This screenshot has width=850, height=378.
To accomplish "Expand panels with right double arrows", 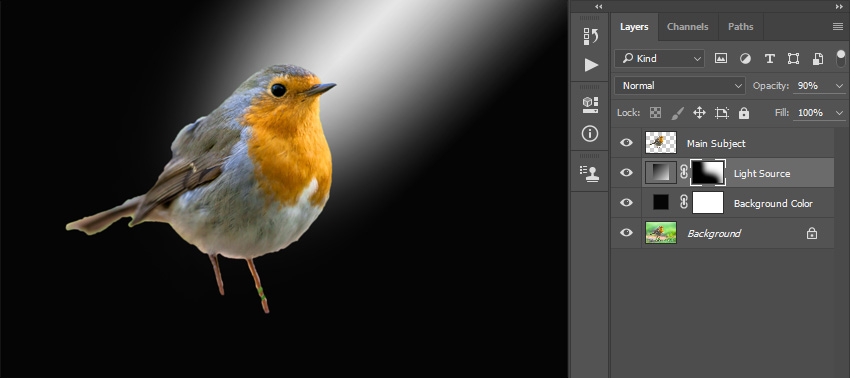I will 839,7.
